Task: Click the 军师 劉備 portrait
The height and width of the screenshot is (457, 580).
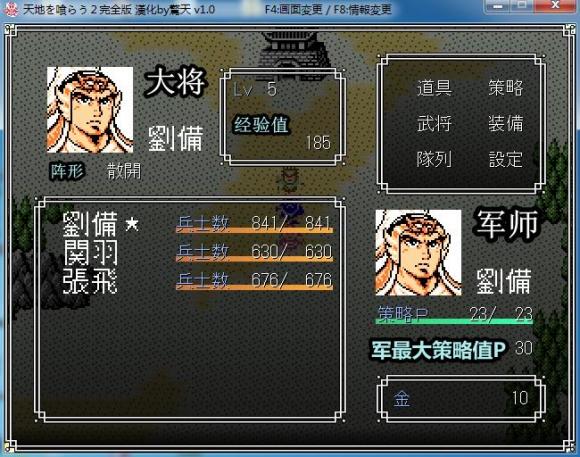Action: [418, 253]
